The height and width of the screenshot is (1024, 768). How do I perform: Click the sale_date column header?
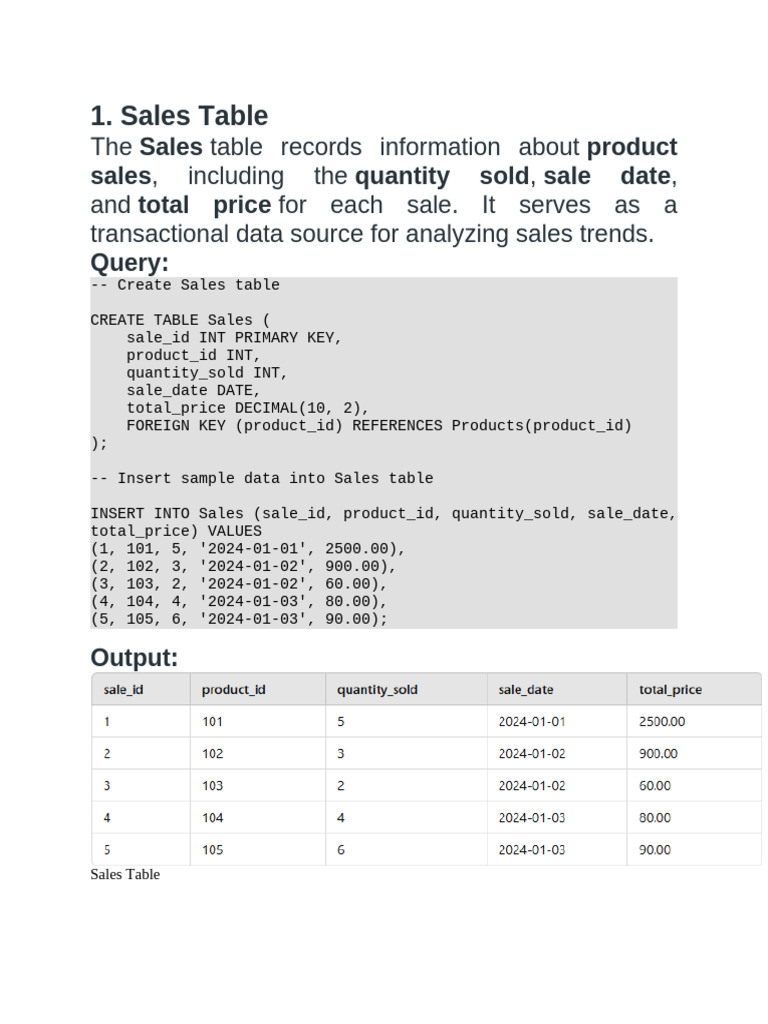557,689
